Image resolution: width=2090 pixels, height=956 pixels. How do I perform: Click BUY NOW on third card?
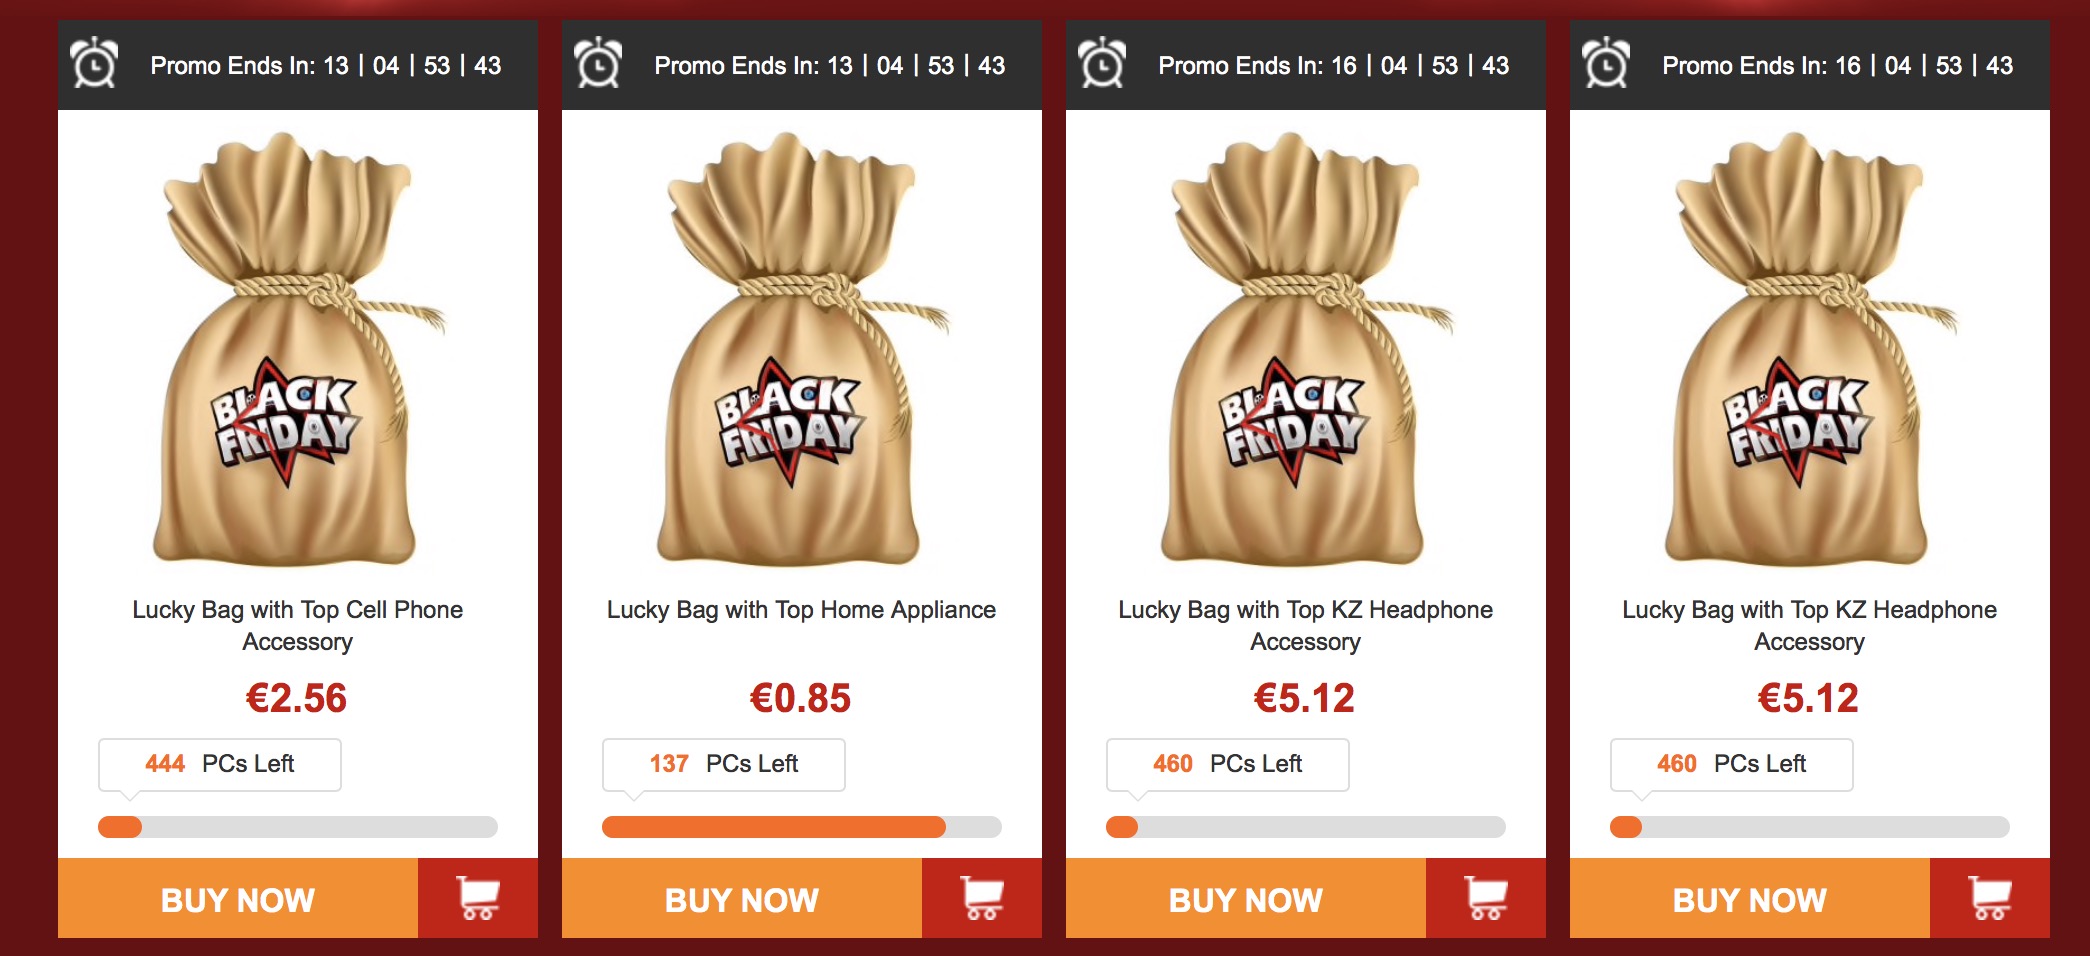pos(1246,898)
